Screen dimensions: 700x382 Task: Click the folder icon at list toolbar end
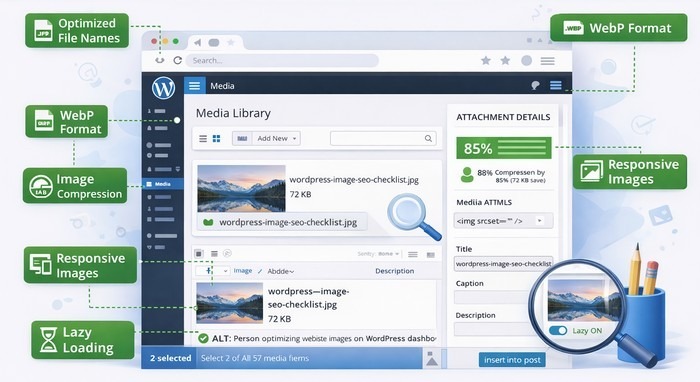click(431, 255)
